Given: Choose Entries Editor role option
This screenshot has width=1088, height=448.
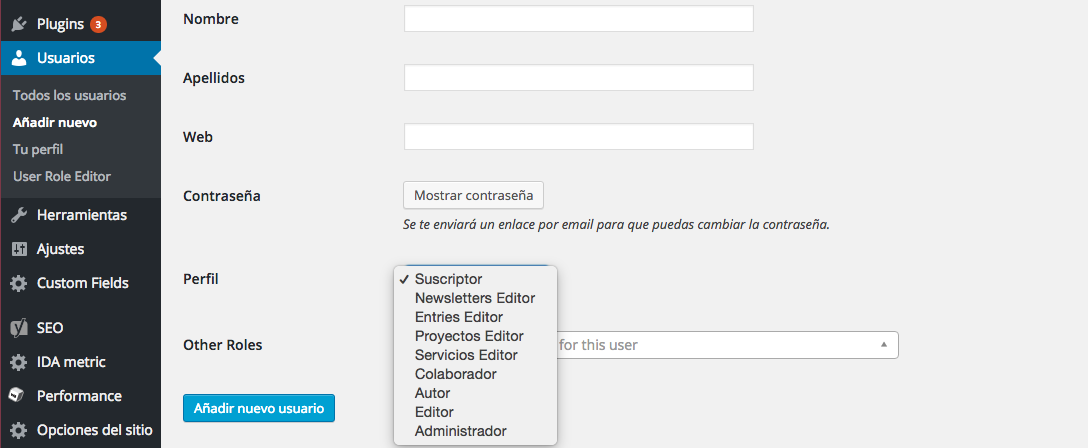Looking at the screenshot, I should [475, 317].
